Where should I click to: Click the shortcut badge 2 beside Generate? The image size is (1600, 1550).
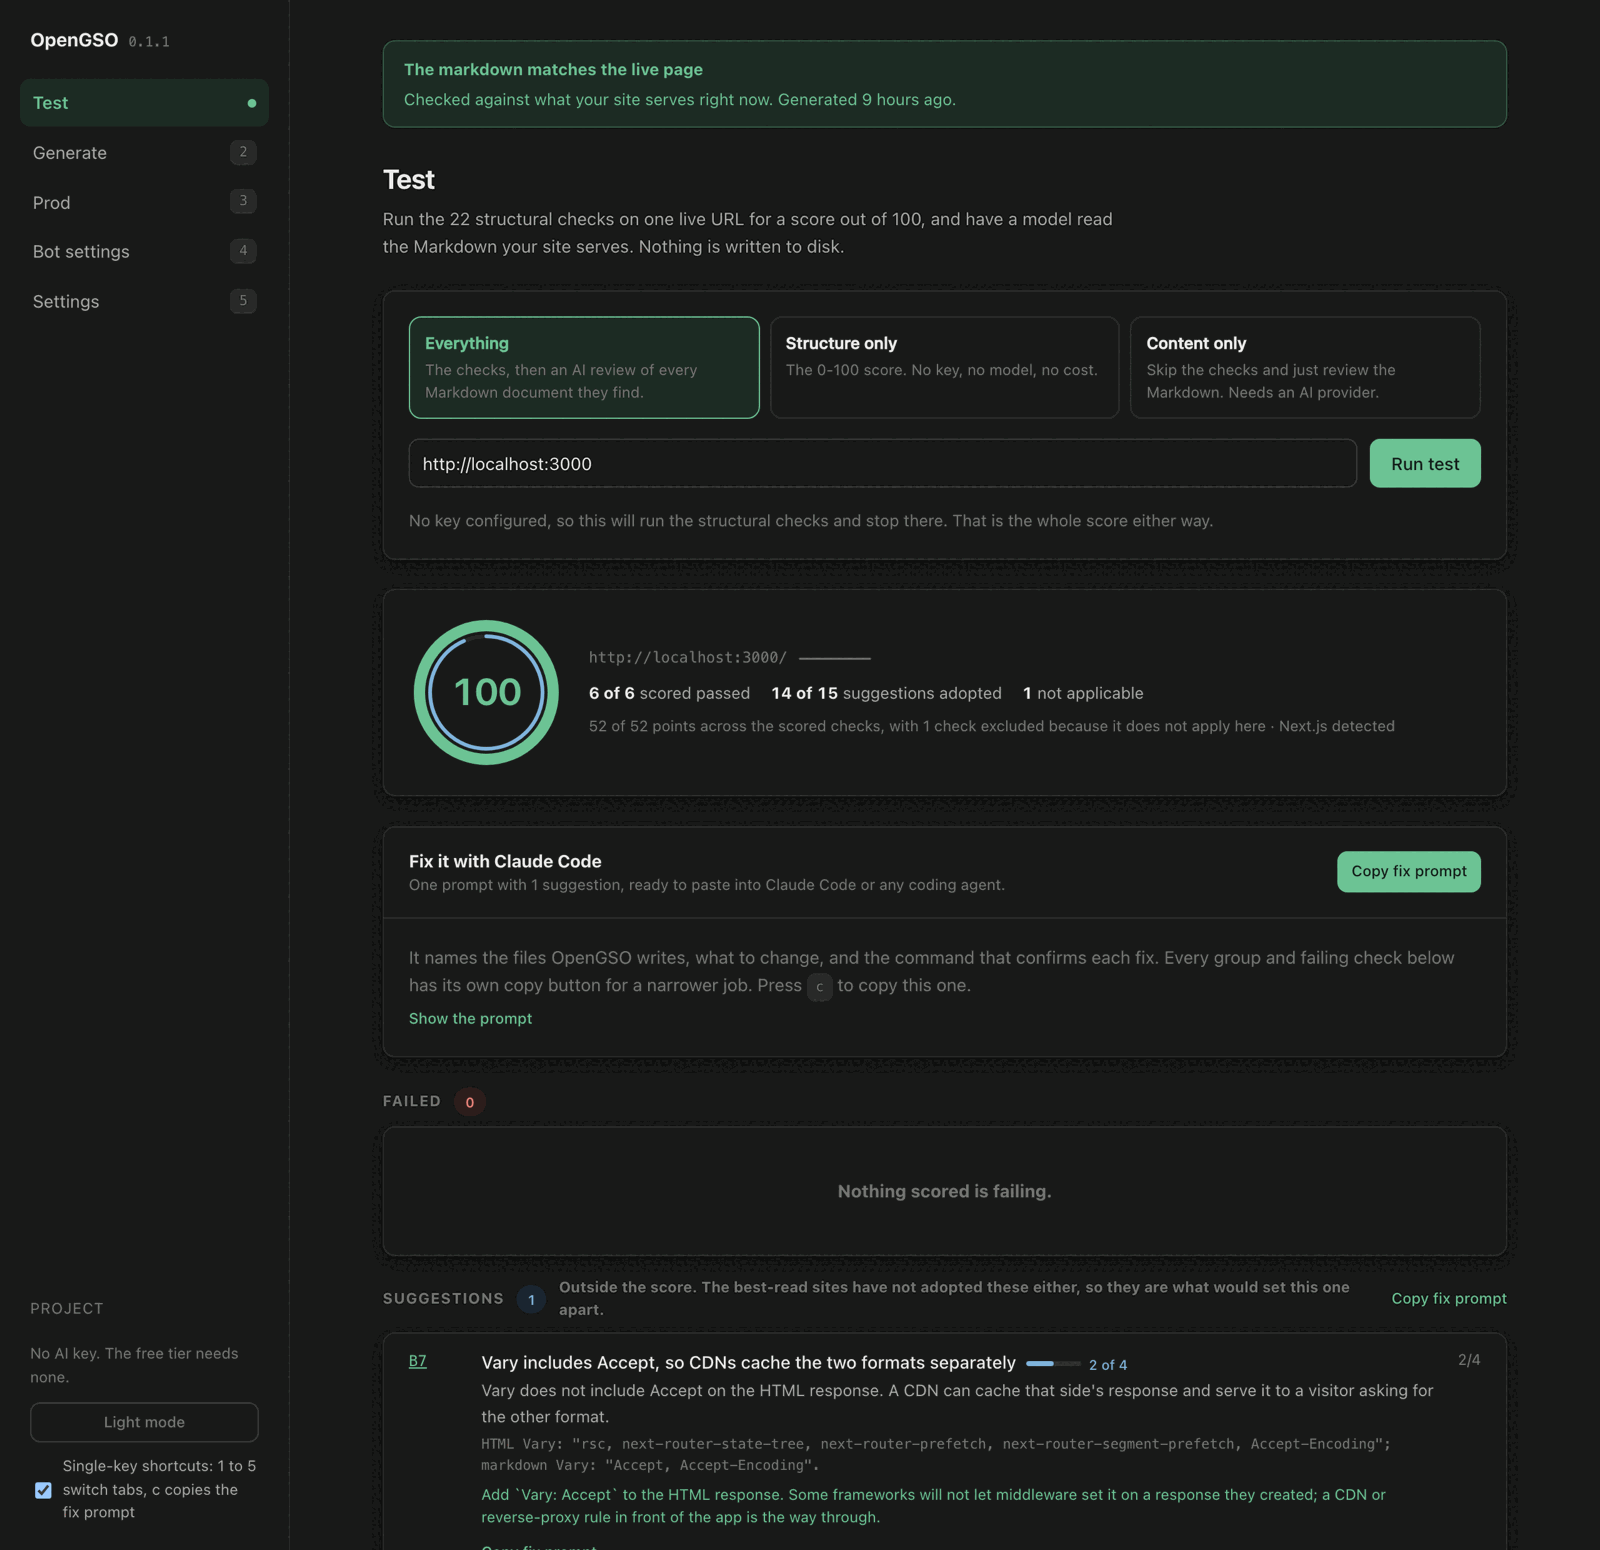tap(243, 152)
